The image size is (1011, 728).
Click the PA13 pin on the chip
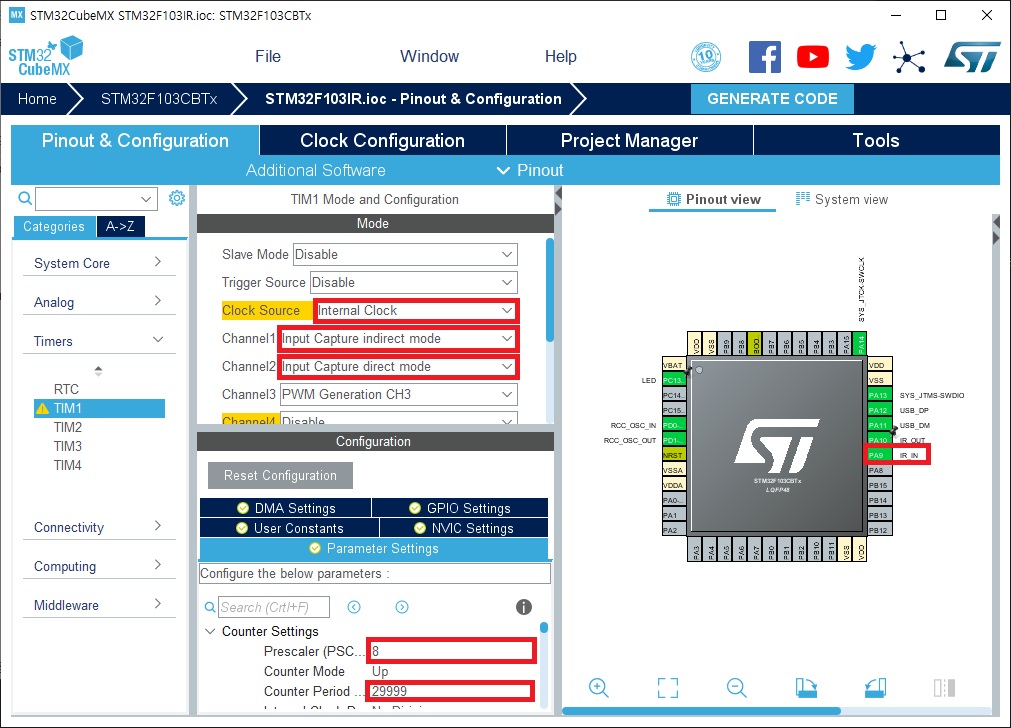878,395
